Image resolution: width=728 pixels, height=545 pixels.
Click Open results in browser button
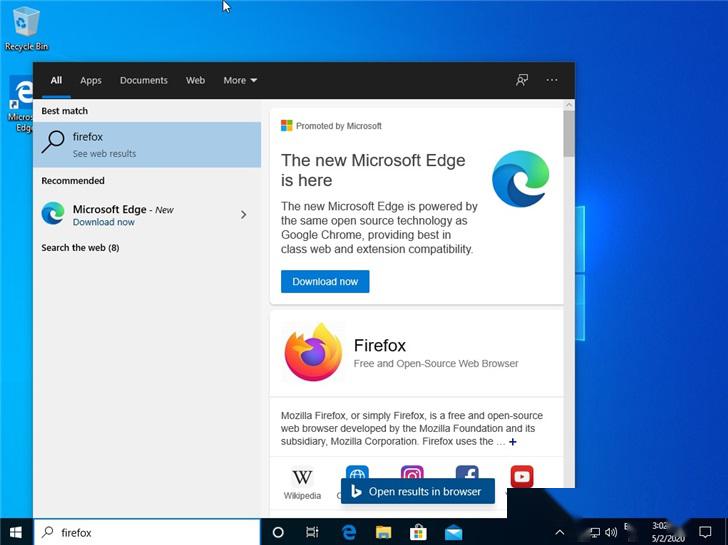(418, 492)
